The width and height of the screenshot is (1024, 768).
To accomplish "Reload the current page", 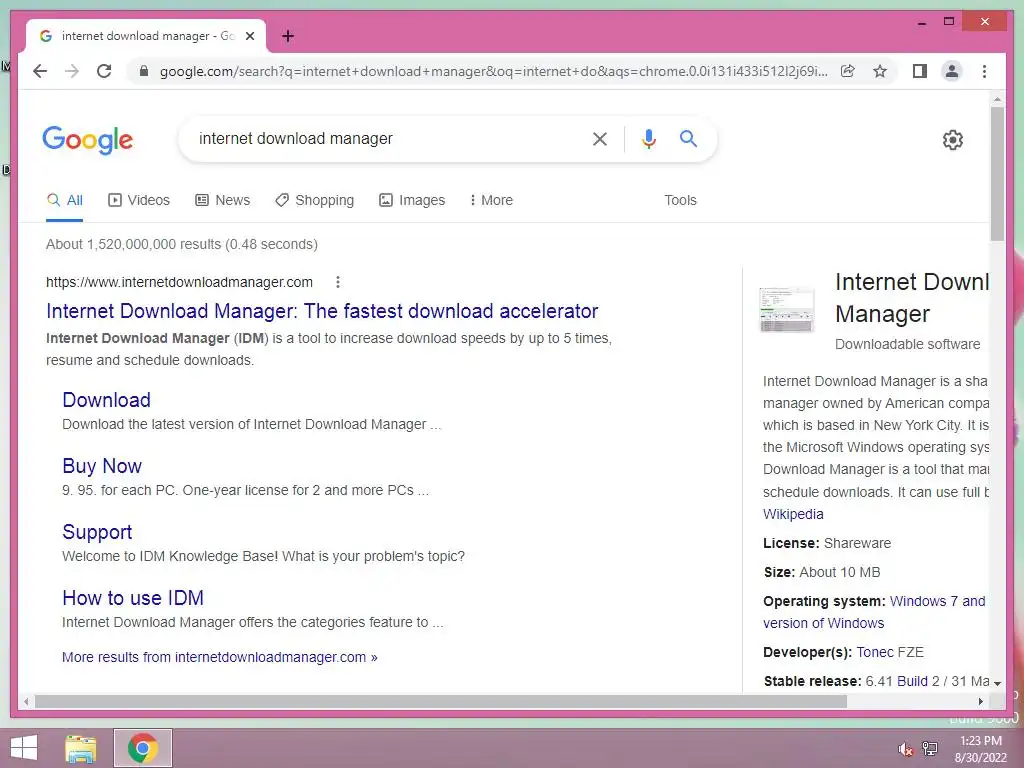I will 104,71.
